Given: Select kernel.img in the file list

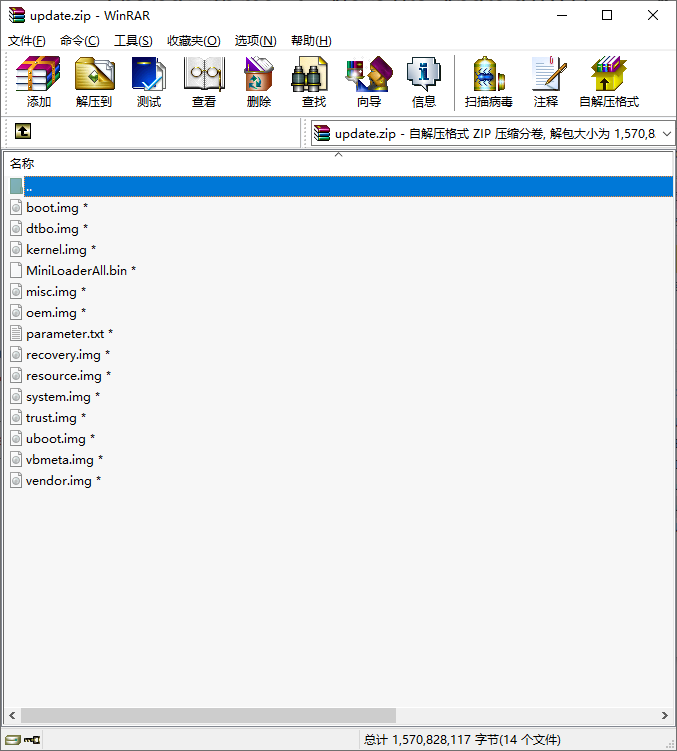Looking at the screenshot, I should click(x=57, y=250).
